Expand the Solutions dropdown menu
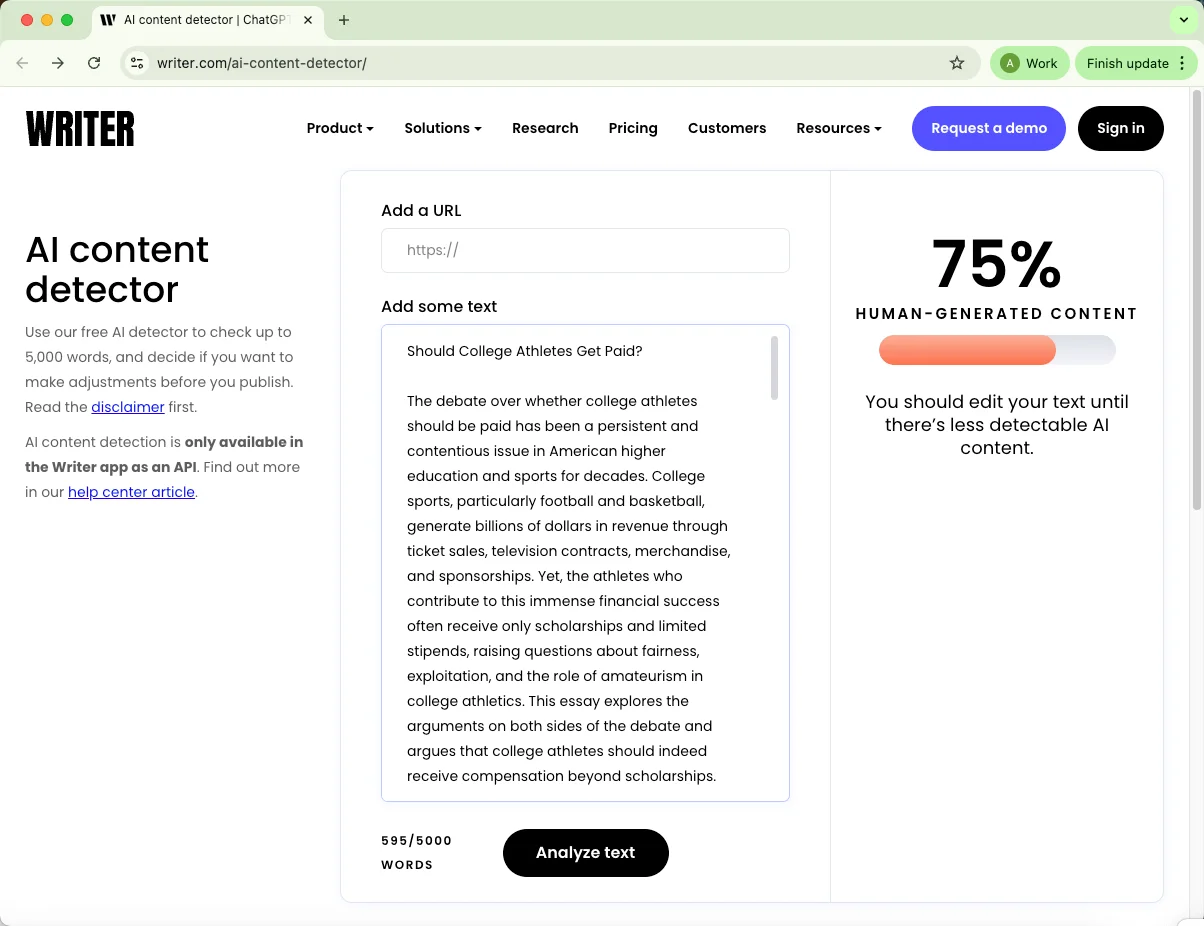This screenshot has width=1204, height=926. pyautogui.click(x=443, y=128)
